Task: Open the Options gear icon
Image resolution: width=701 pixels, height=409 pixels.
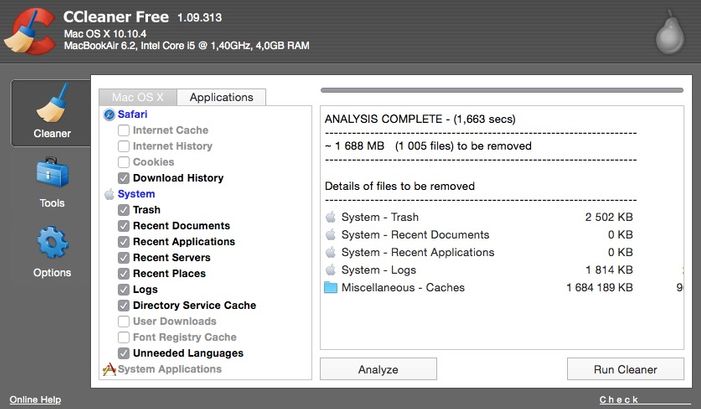Action: point(52,243)
